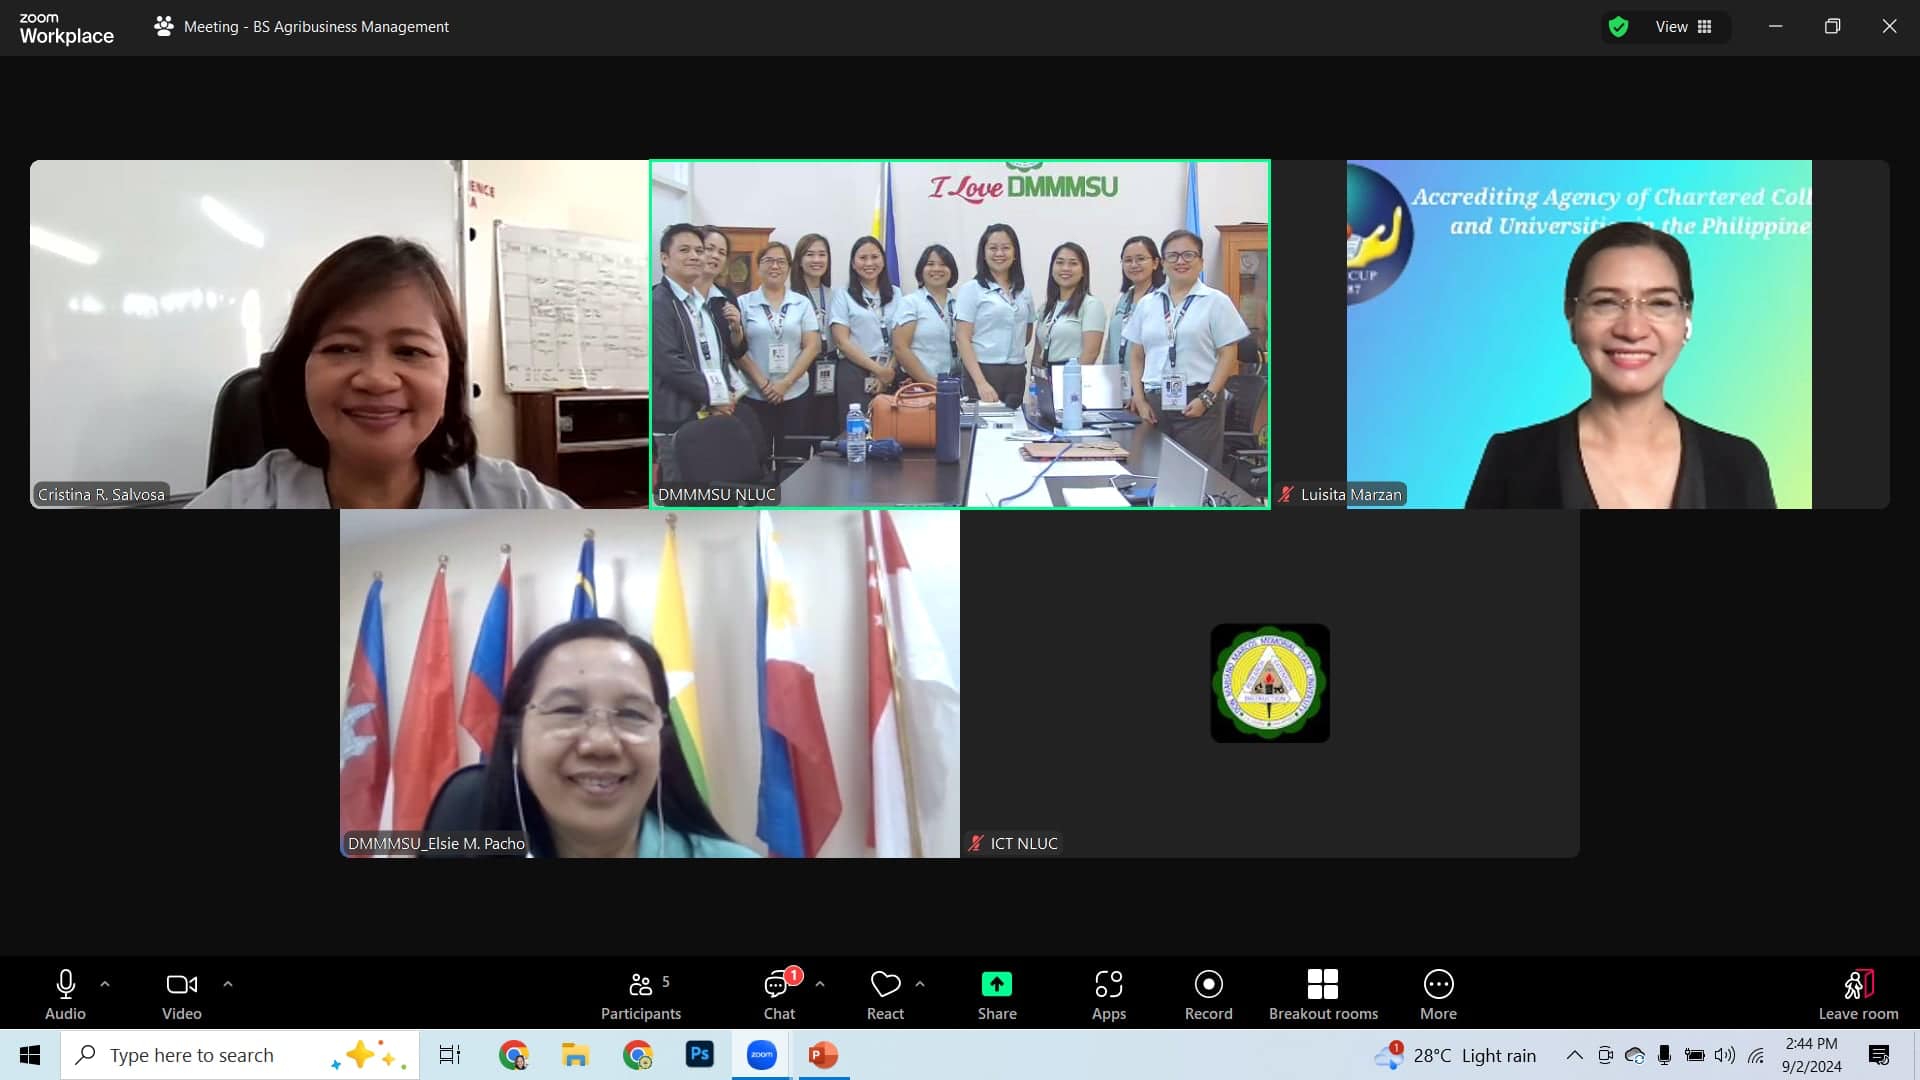The width and height of the screenshot is (1920, 1080).
Task: Click the OneDrive tray icon
Action: click(1635, 1055)
